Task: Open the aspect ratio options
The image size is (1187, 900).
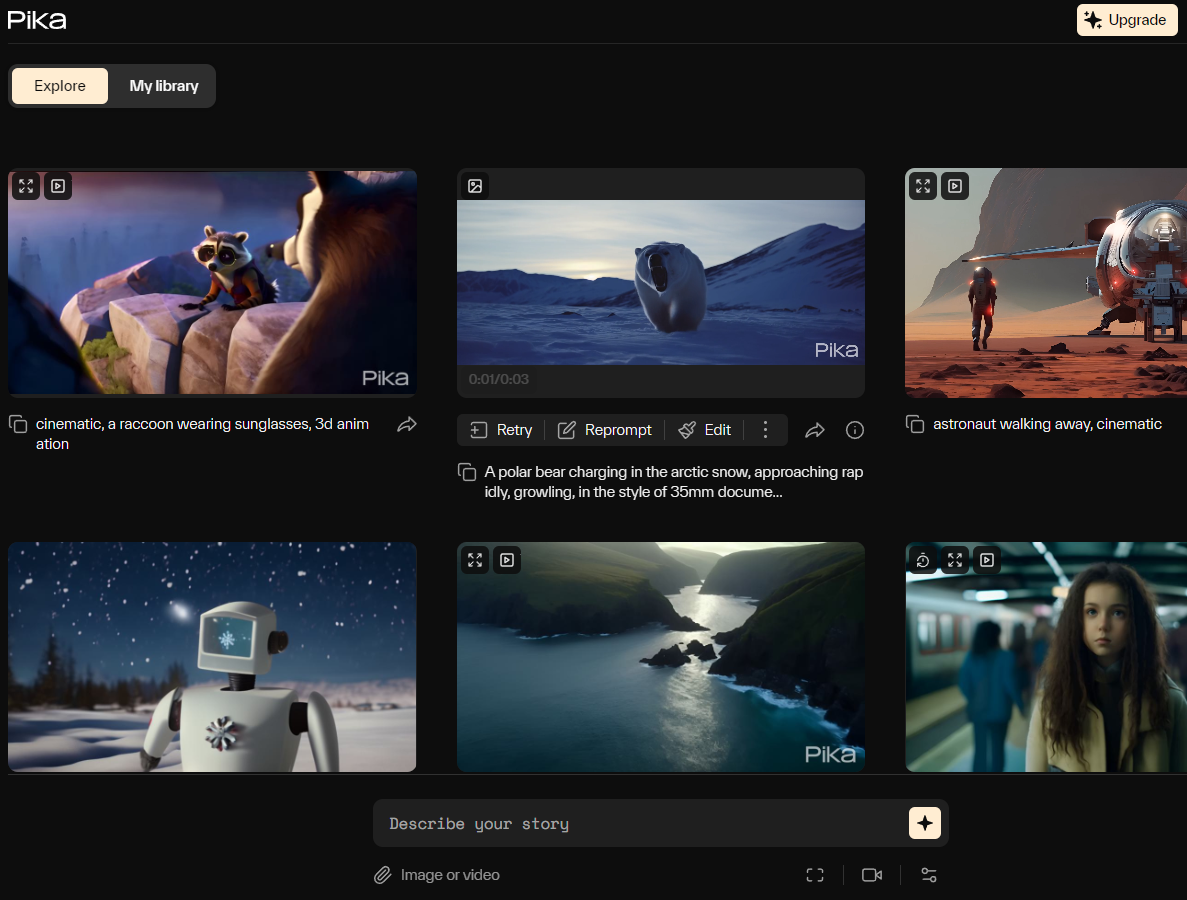Action: (815, 875)
